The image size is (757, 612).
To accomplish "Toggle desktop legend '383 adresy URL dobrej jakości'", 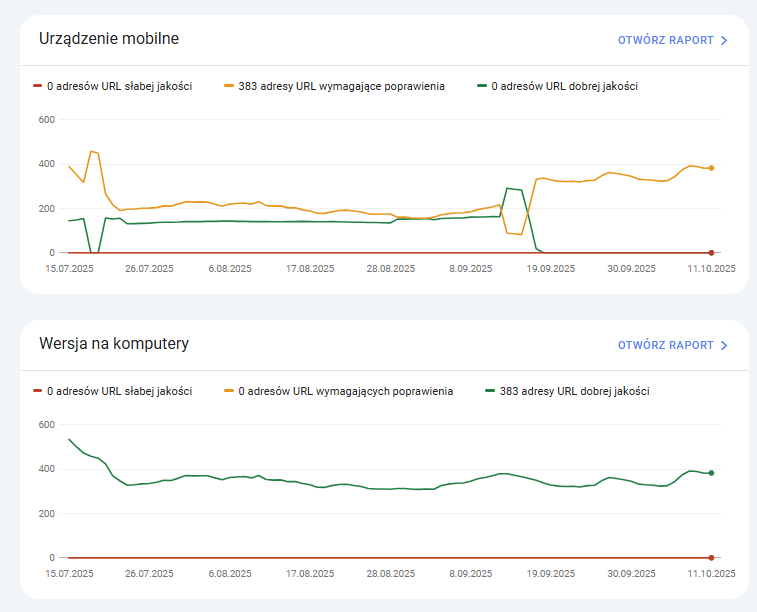I will 573,391.
